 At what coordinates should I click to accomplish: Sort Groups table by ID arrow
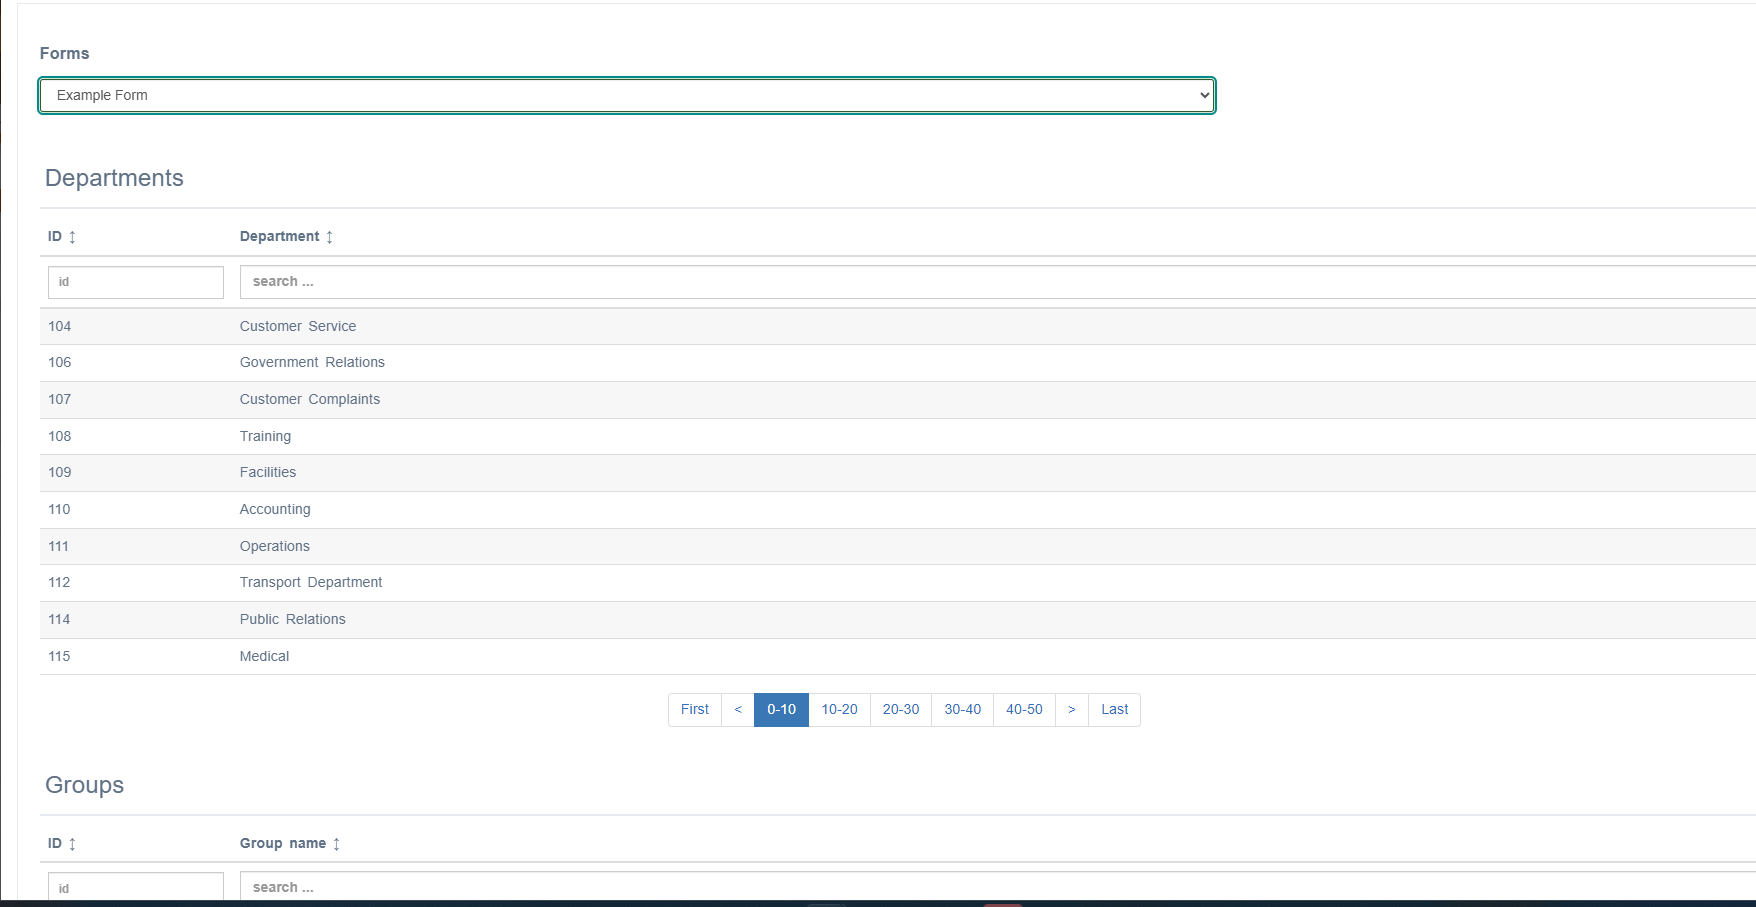[x=72, y=844]
